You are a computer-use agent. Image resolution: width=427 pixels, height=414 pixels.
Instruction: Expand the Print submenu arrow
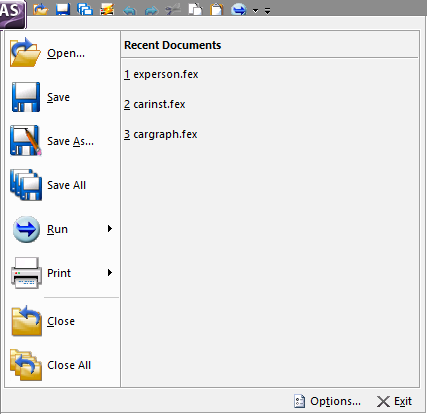[110, 273]
